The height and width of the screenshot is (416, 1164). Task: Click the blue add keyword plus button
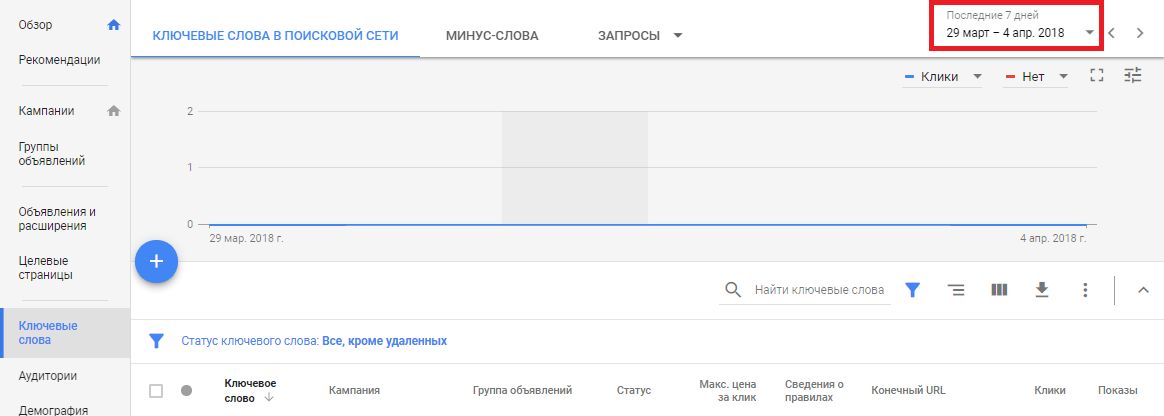click(156, 262)
